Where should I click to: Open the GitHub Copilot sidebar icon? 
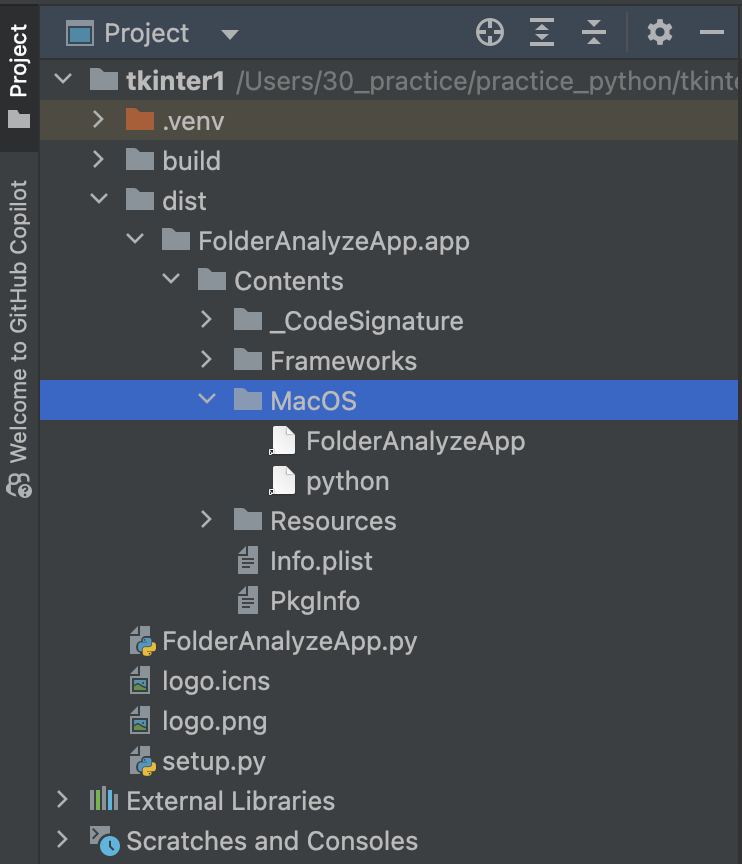[x=18, y=486]
